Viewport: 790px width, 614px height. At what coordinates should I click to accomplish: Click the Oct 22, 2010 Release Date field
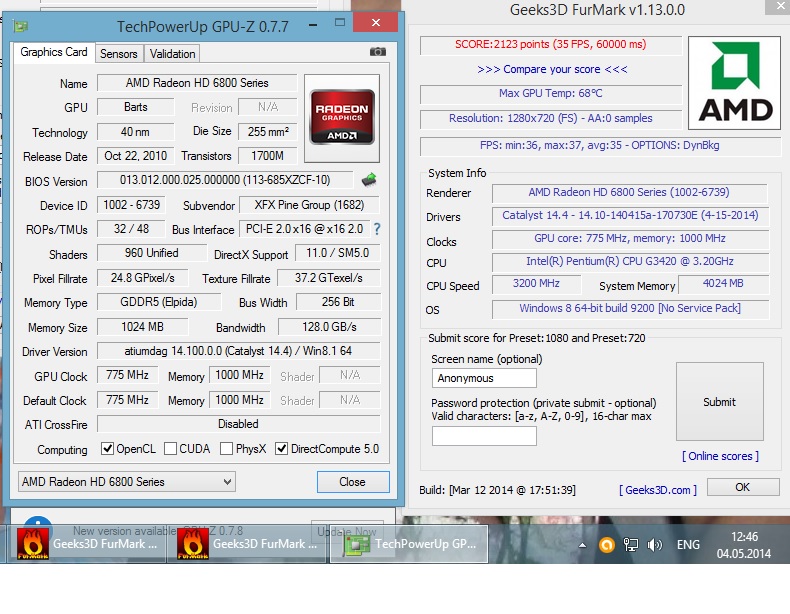click(136, 156)
